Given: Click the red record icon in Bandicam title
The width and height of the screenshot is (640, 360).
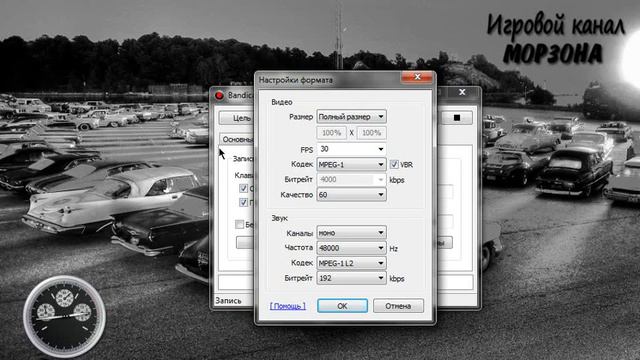Looking at the screenshot, I should 219,96.
